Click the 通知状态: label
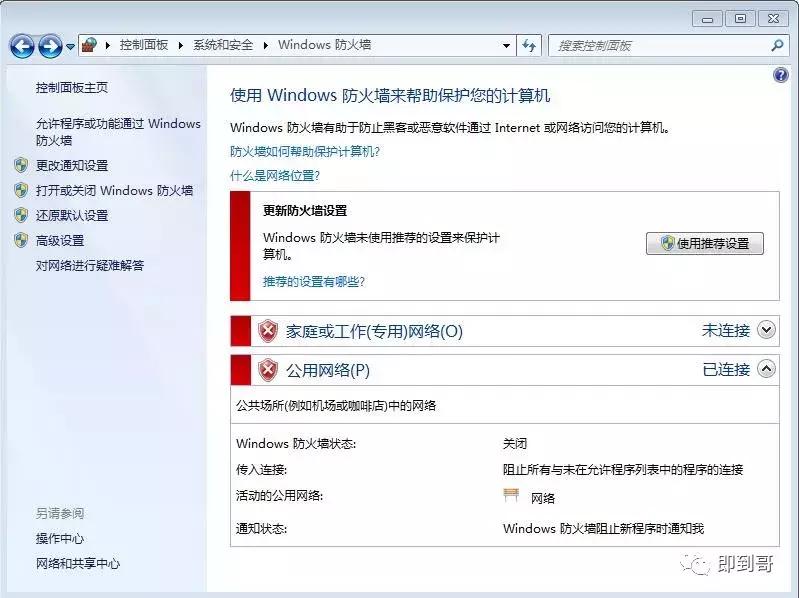 261,529
